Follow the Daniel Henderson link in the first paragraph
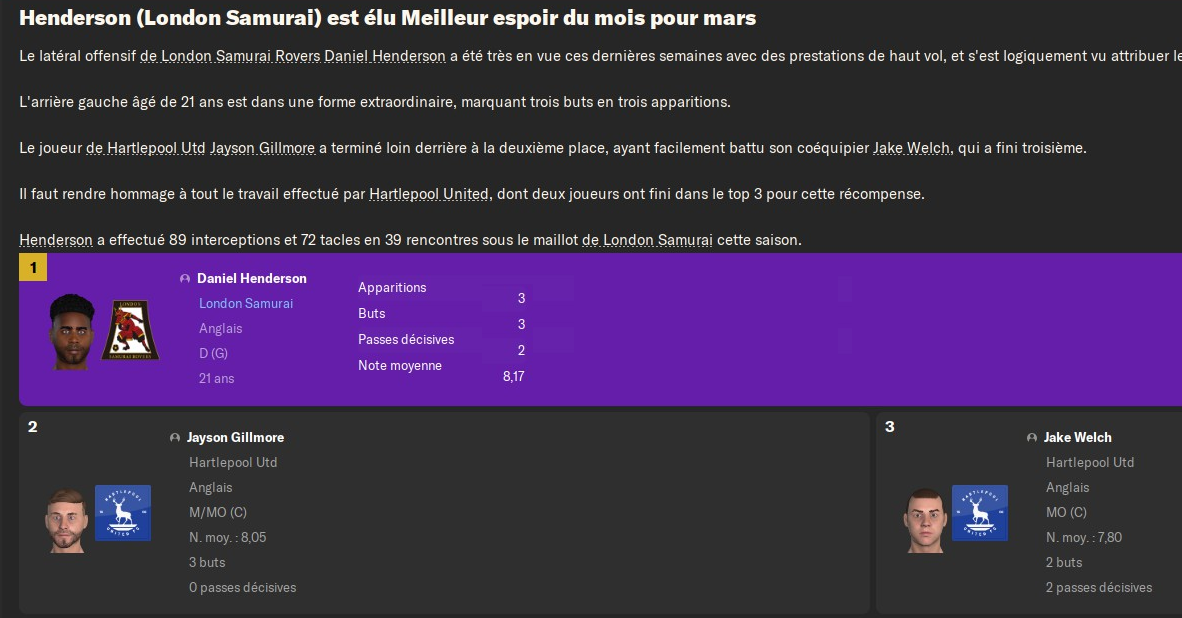The image size is (1182, 618). point(386,56)
